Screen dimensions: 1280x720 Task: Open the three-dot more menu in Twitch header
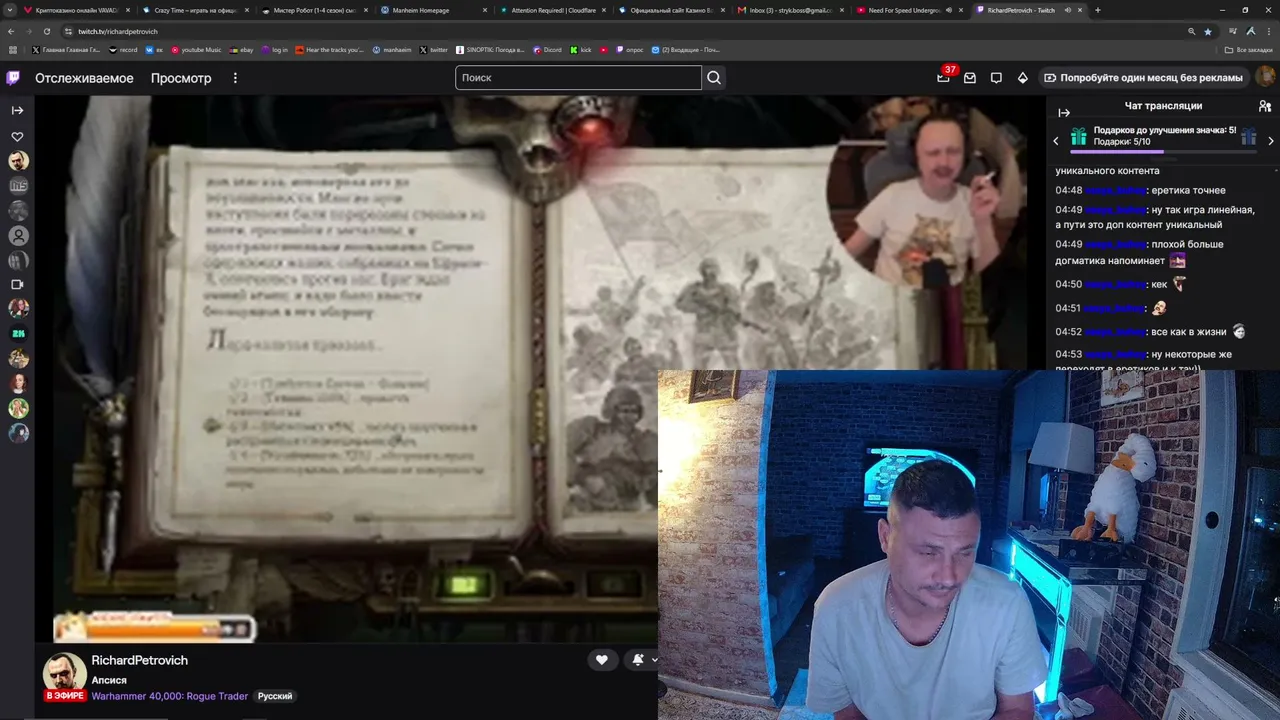(236, 78)
